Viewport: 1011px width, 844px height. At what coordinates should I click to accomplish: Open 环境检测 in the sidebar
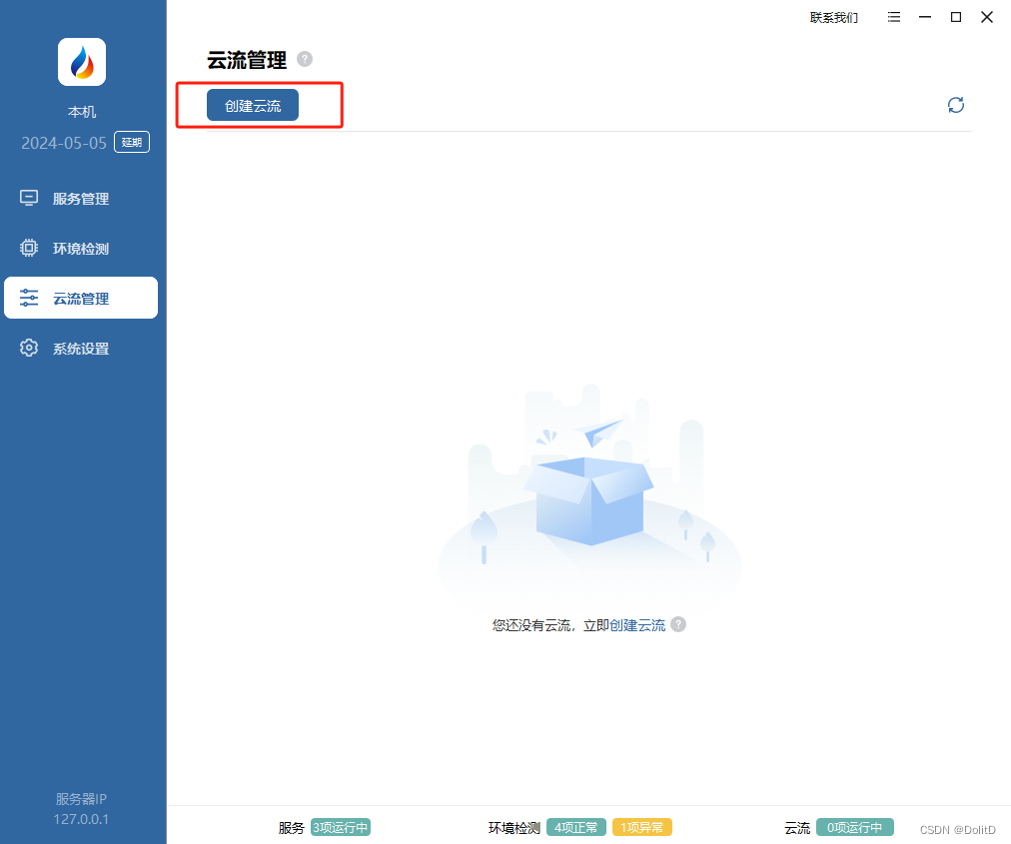coord(81,248)
